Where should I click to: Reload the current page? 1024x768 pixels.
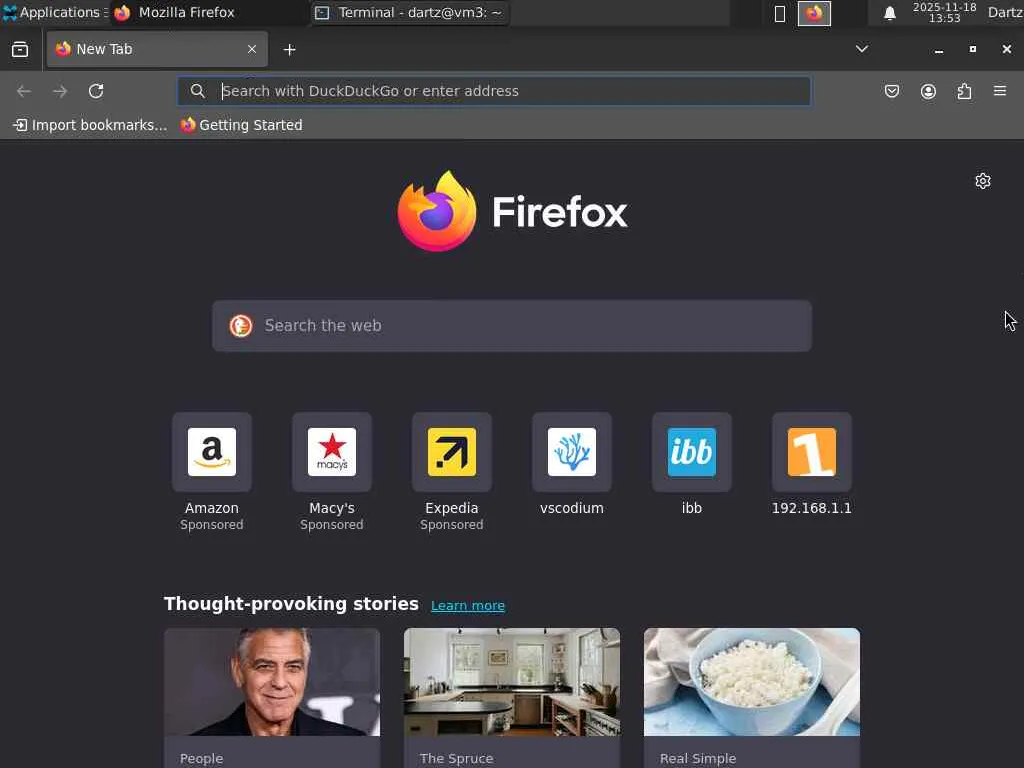96,91
